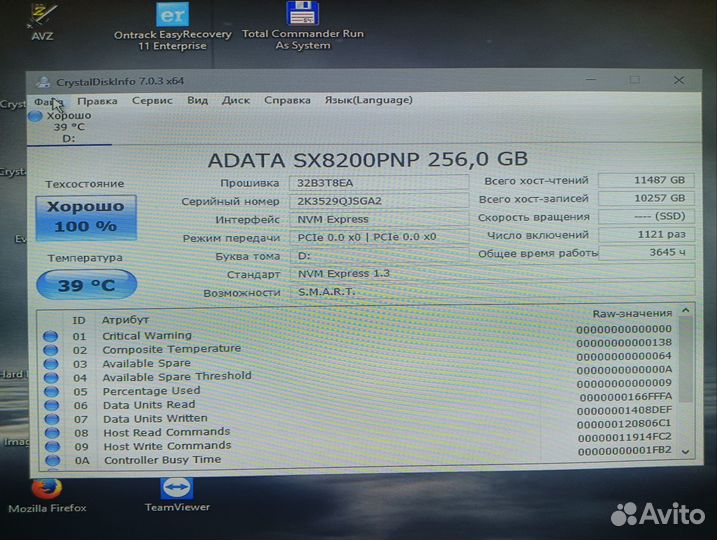Screen dimensions: 717x540
Task: Open Mozilla Firefox desktop icon
Action: (x=47, y=496)
